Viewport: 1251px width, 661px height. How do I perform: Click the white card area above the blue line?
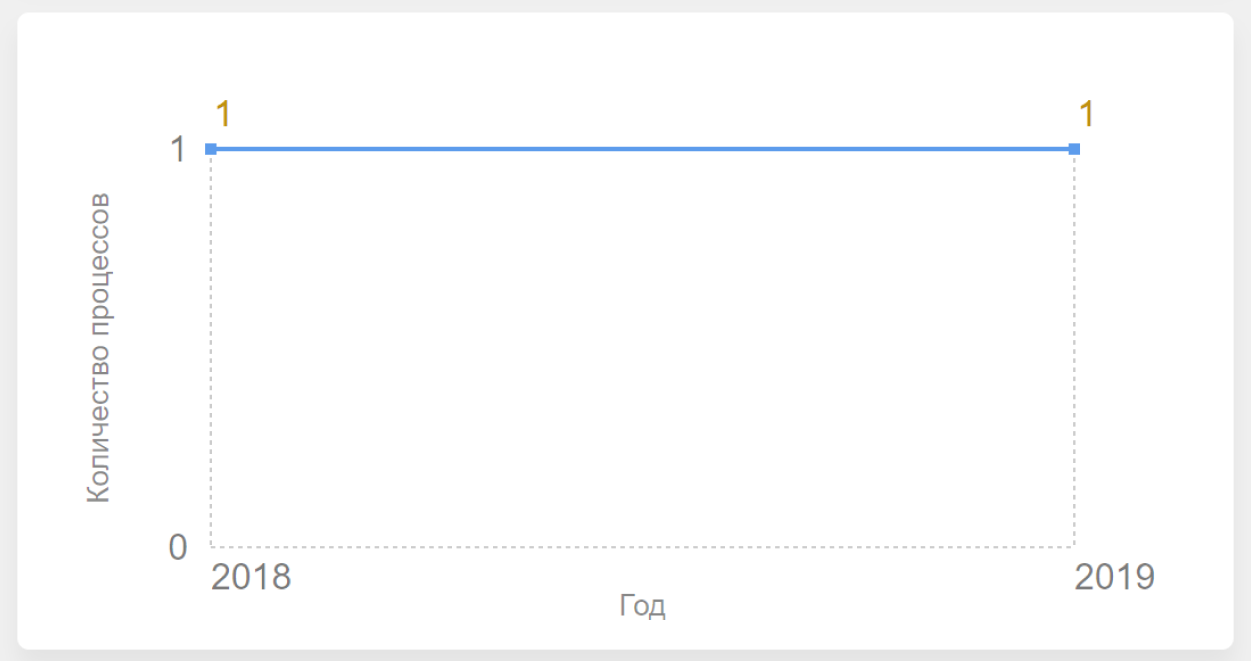642,70
